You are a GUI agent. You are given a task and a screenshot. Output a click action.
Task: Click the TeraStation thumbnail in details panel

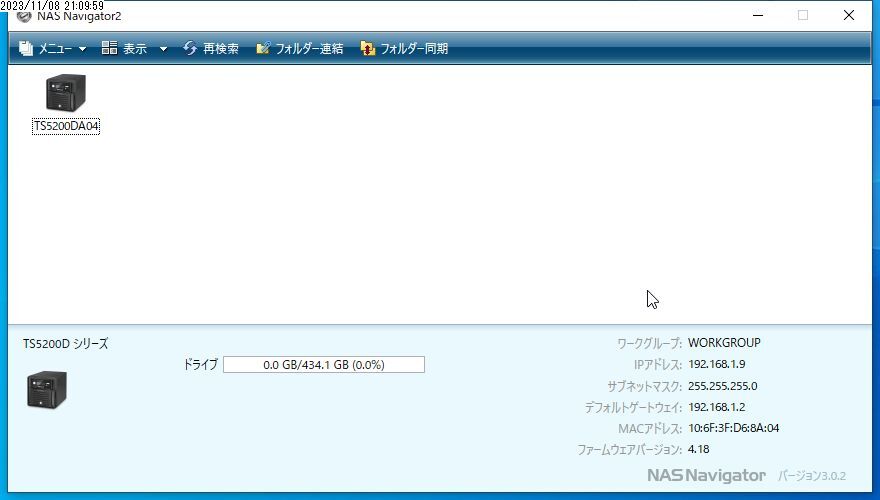(x=47, y=389)
